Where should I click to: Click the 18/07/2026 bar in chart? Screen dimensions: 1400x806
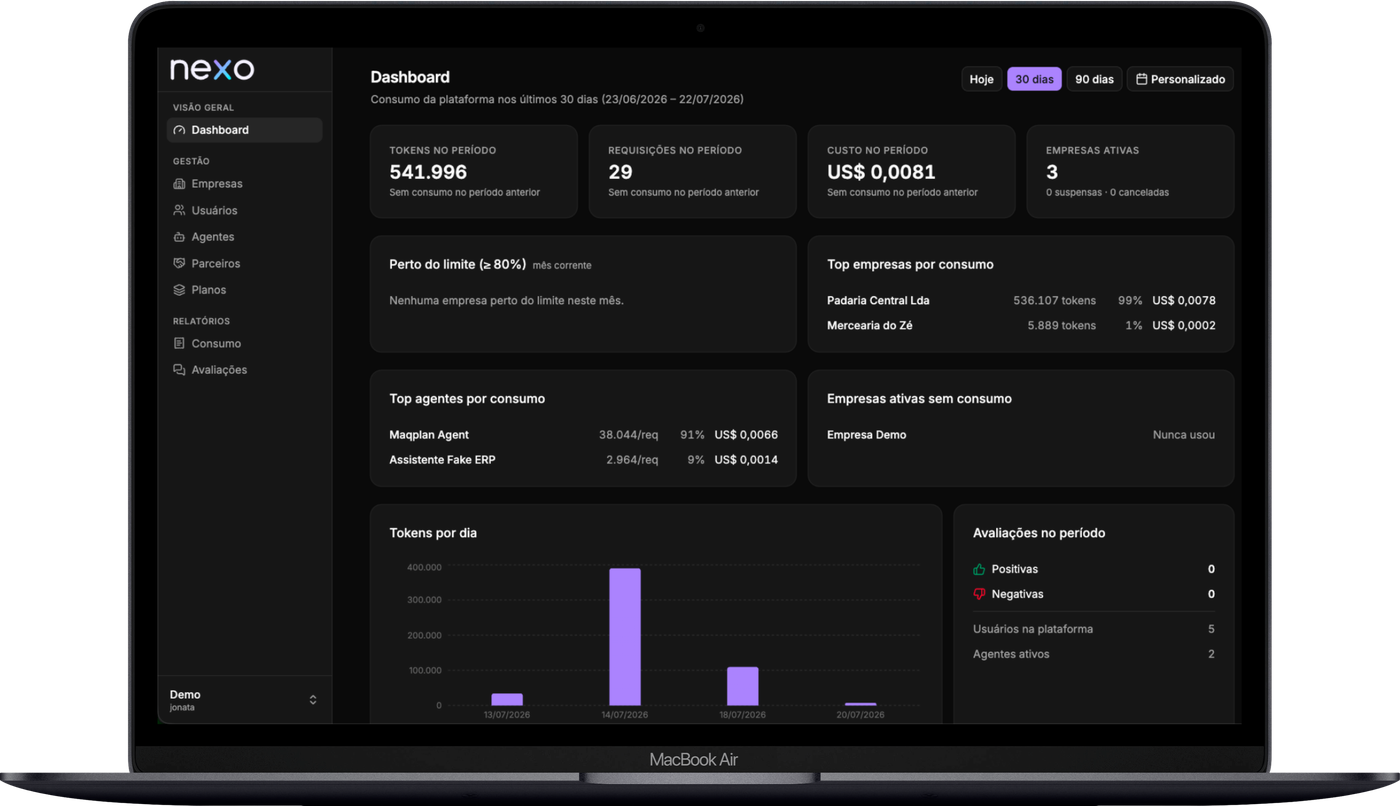coord(743,686)
